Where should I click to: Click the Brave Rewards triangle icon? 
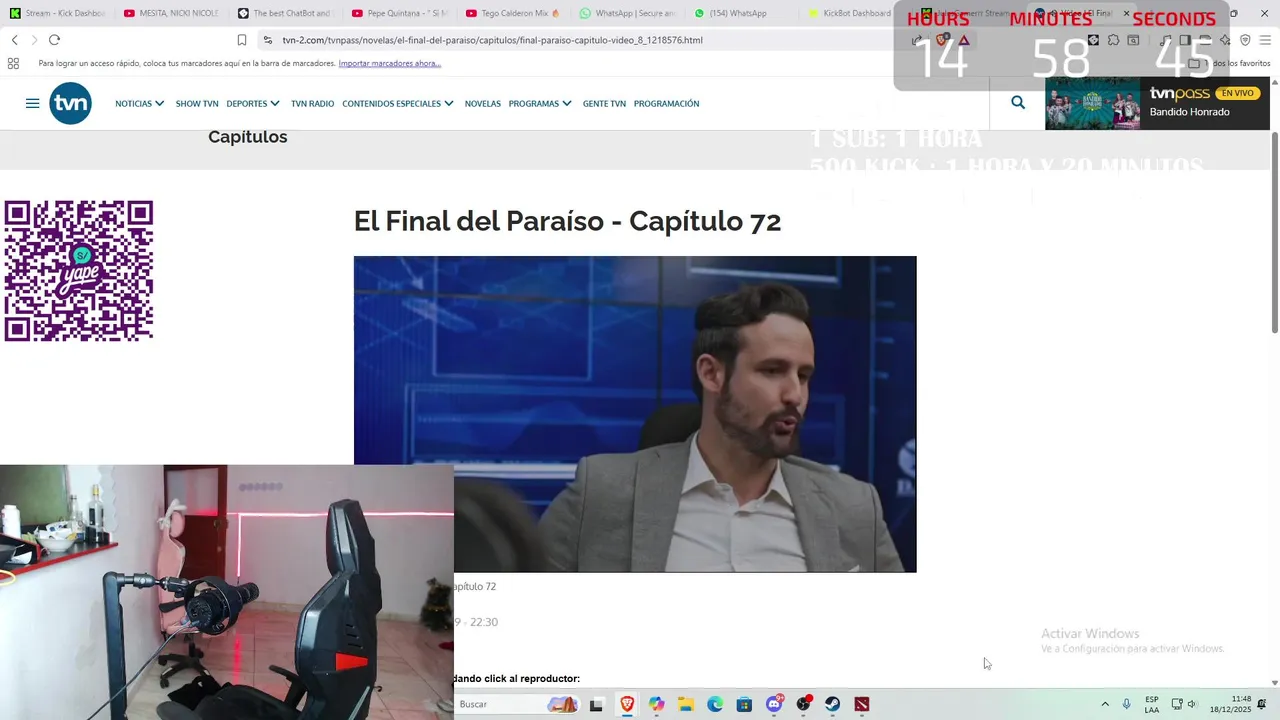964,40
